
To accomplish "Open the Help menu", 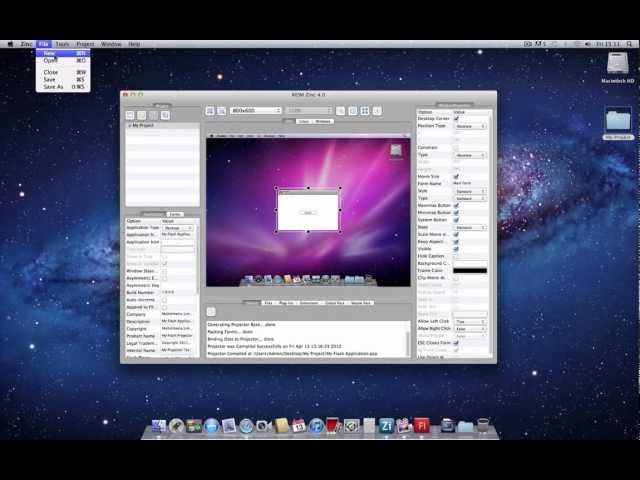I will (134, 44).
